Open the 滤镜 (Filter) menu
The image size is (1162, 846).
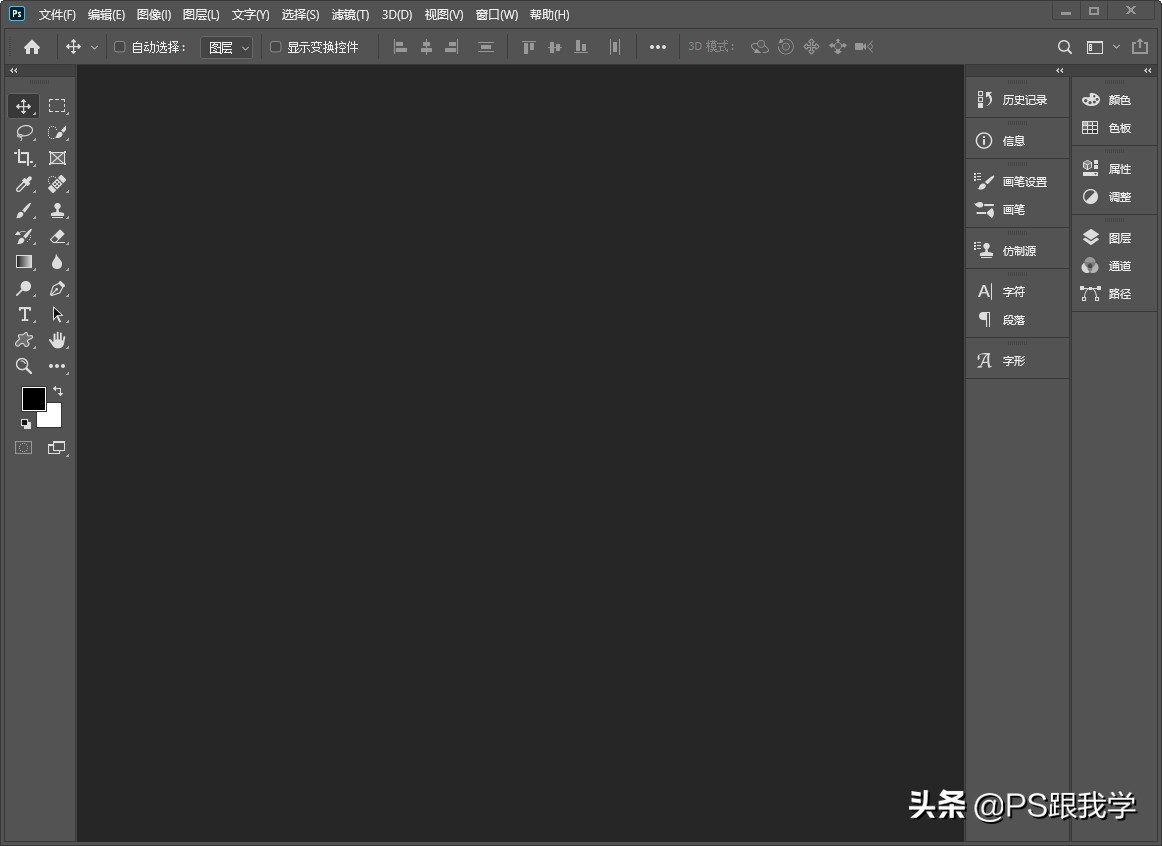click(x=348, y=14)
